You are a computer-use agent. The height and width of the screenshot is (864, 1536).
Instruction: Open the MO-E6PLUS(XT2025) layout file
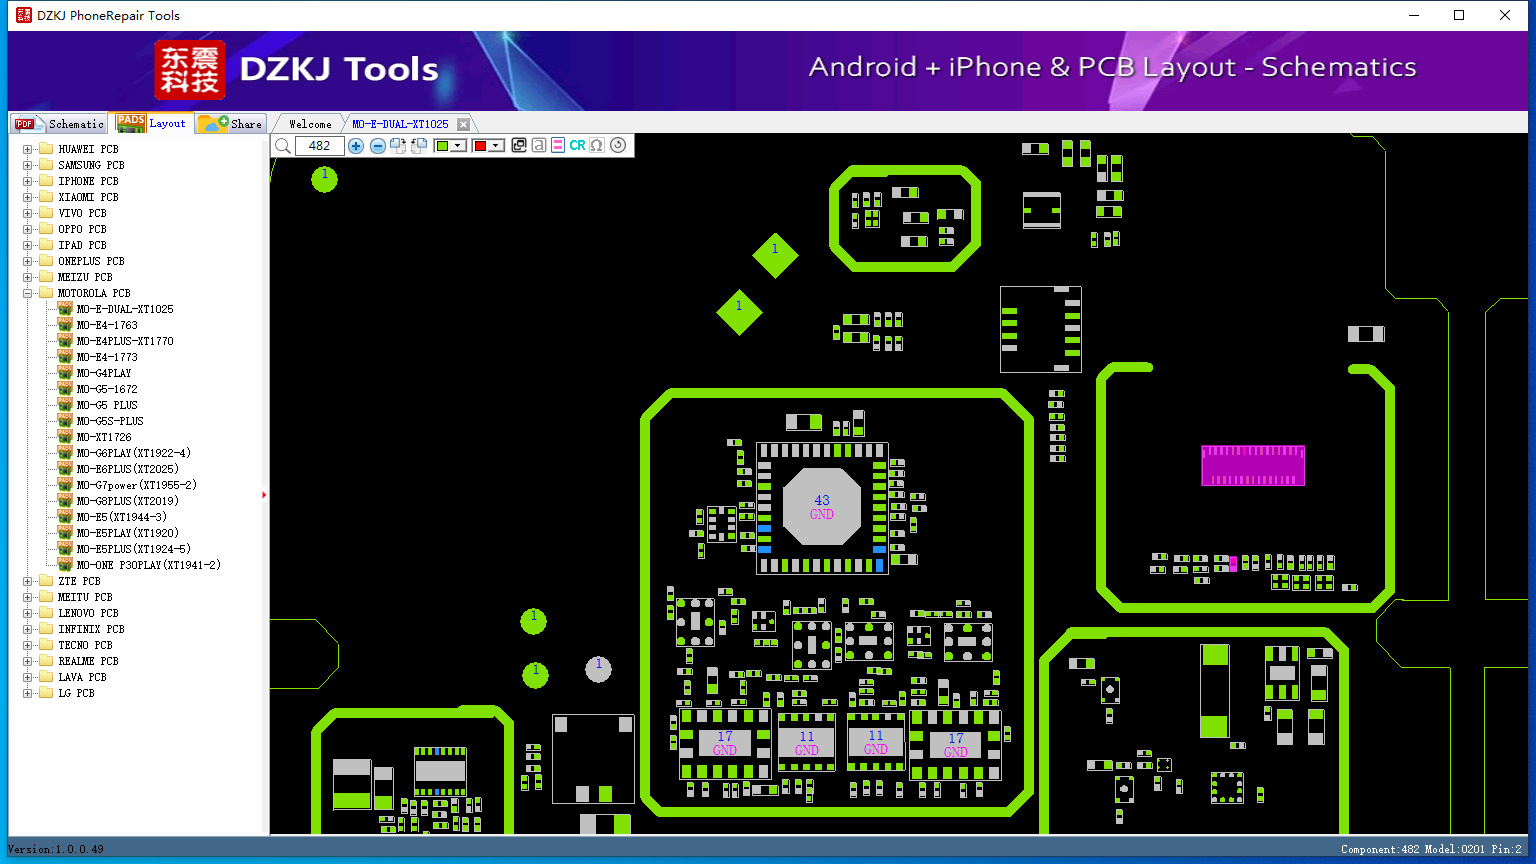coord(128,469)
